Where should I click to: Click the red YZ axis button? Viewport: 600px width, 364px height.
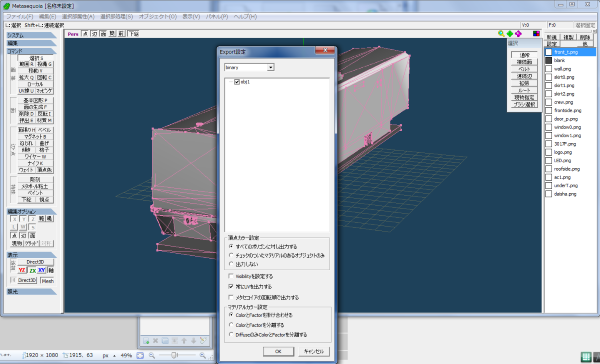[x=22, y=270]
